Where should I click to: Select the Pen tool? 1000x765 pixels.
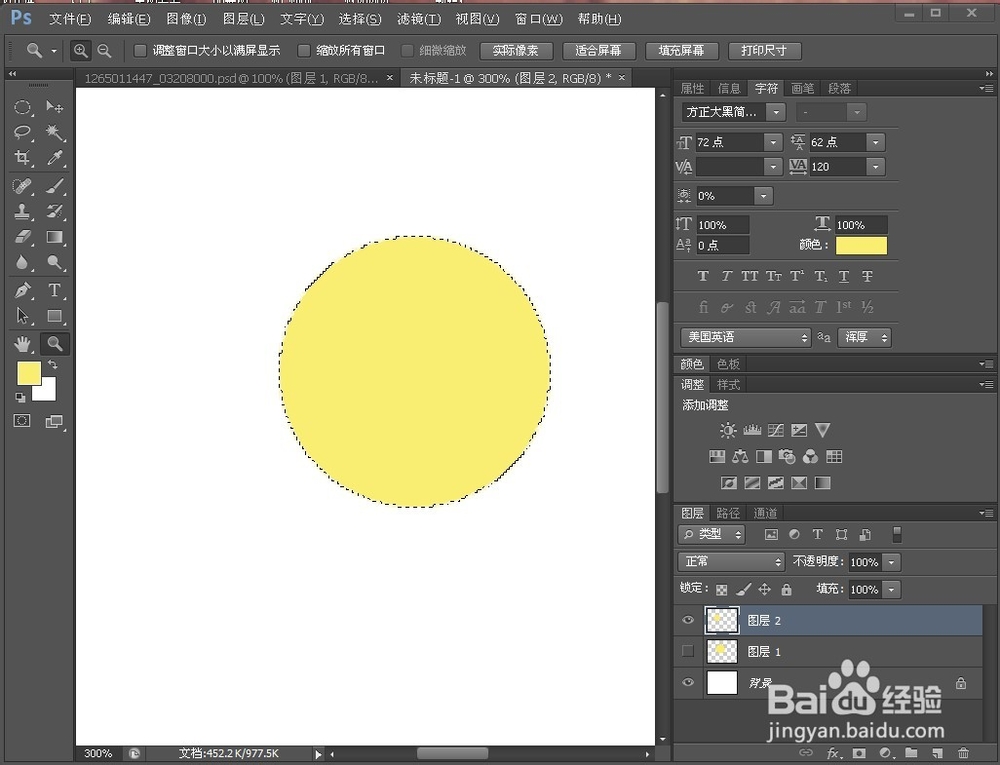23,291
